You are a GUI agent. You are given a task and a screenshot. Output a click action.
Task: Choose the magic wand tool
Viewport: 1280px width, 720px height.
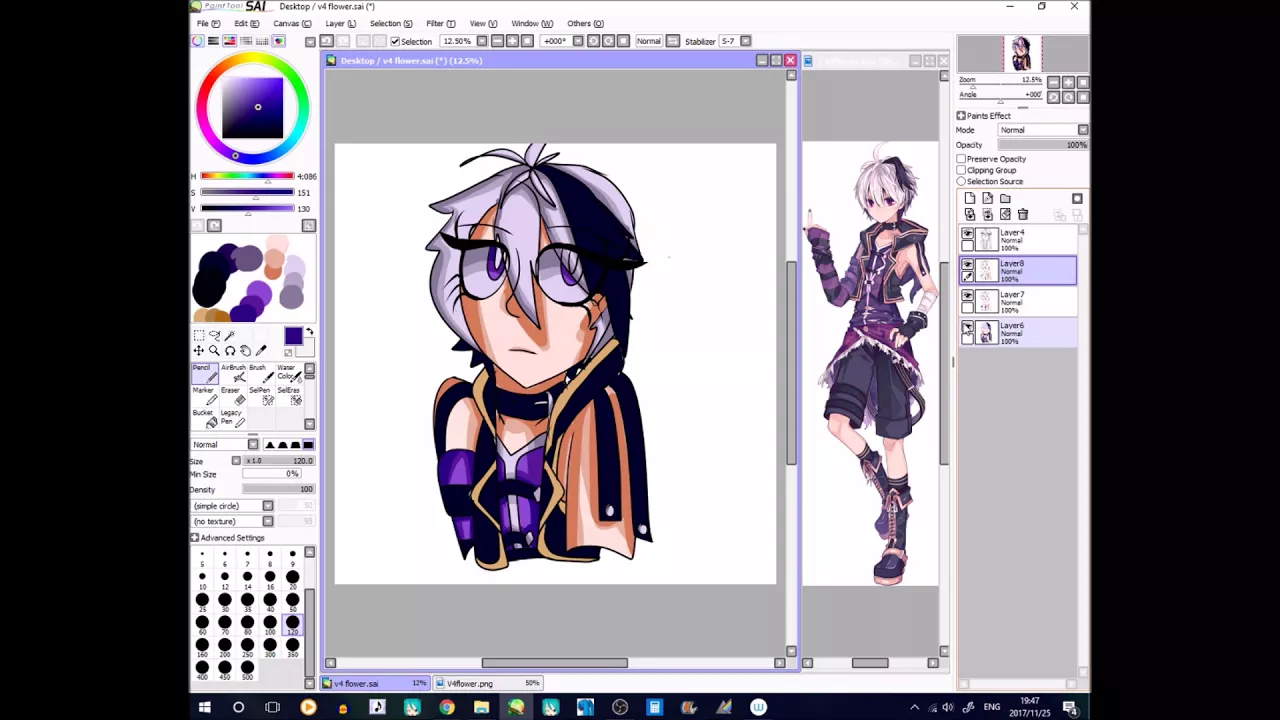click(x=230, y=335)
